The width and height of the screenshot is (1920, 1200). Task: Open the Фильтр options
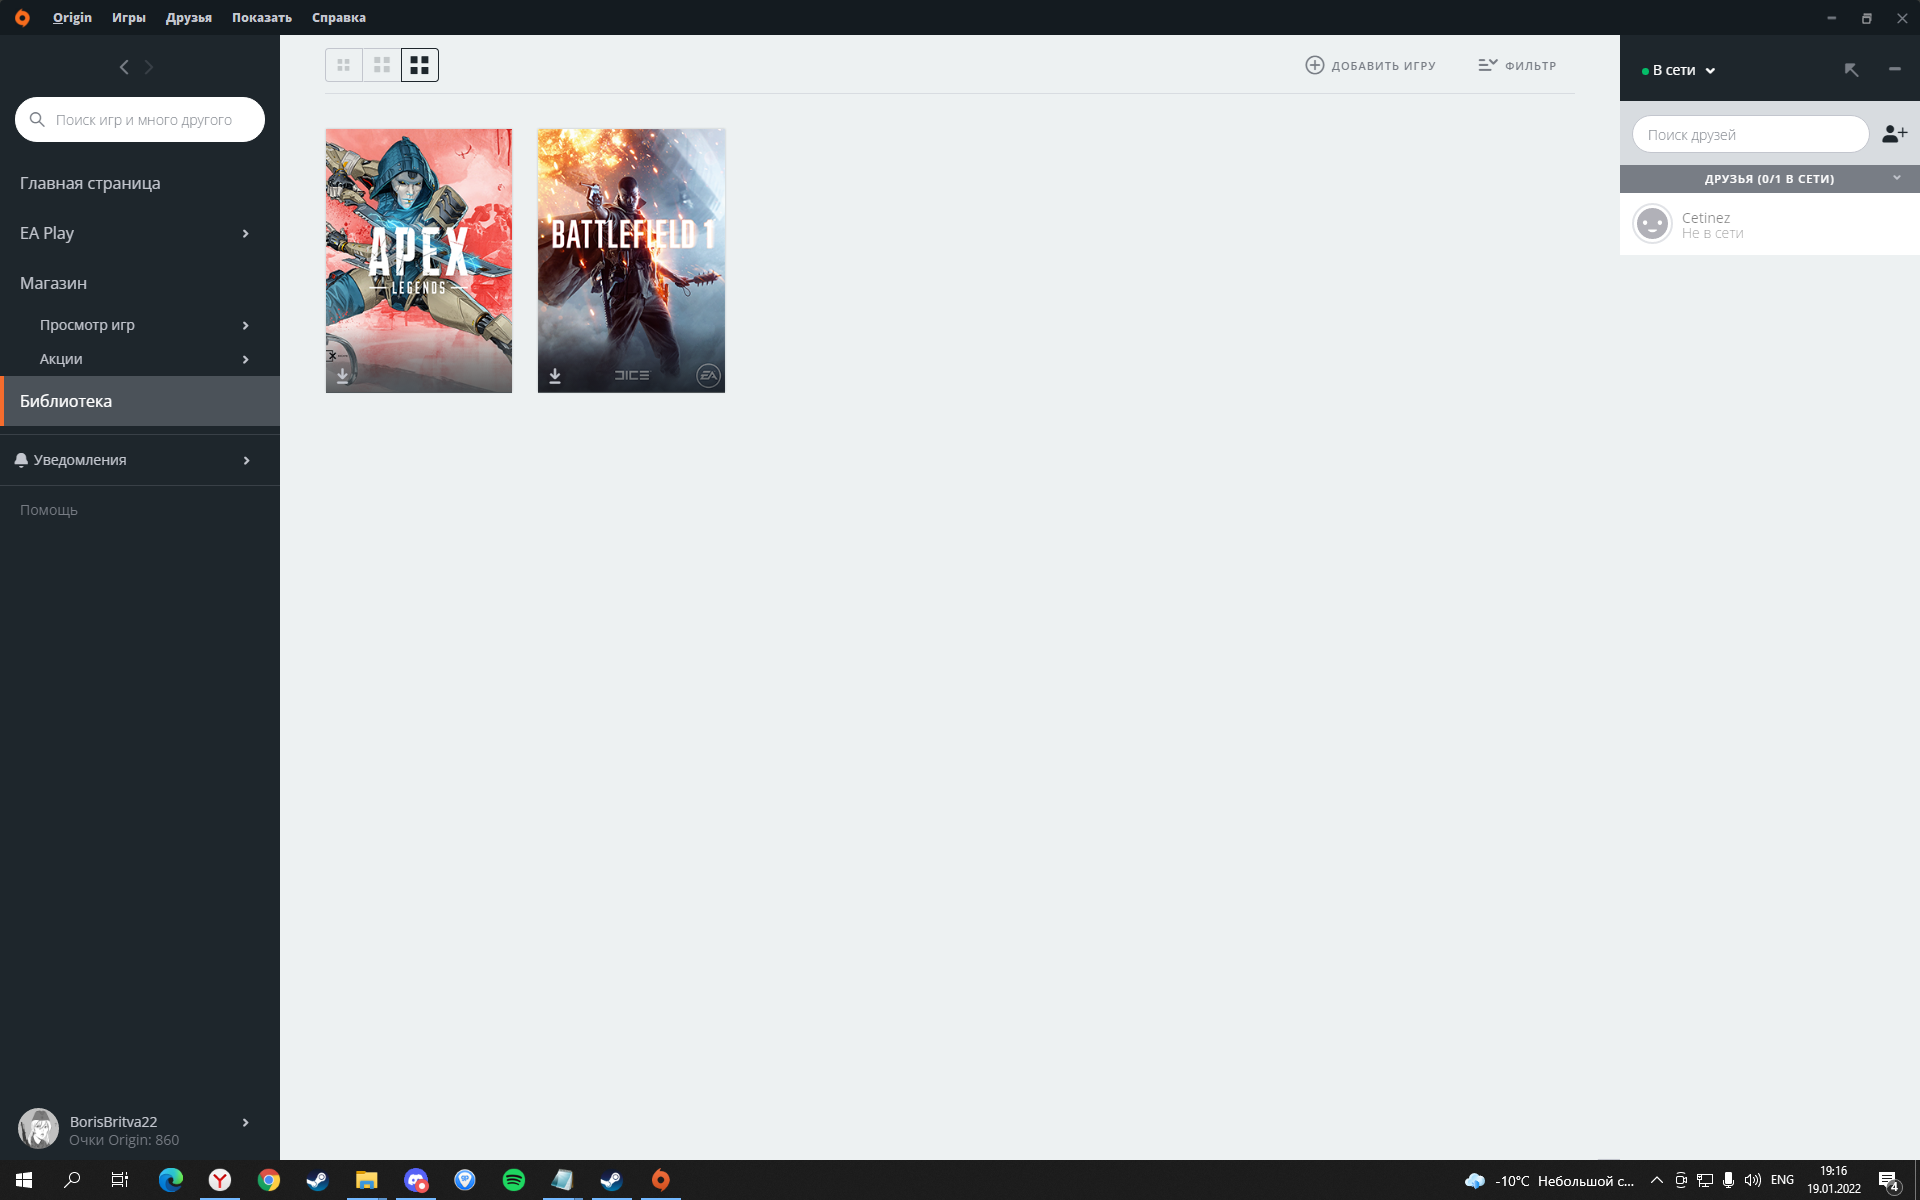tap(1516, 64)
